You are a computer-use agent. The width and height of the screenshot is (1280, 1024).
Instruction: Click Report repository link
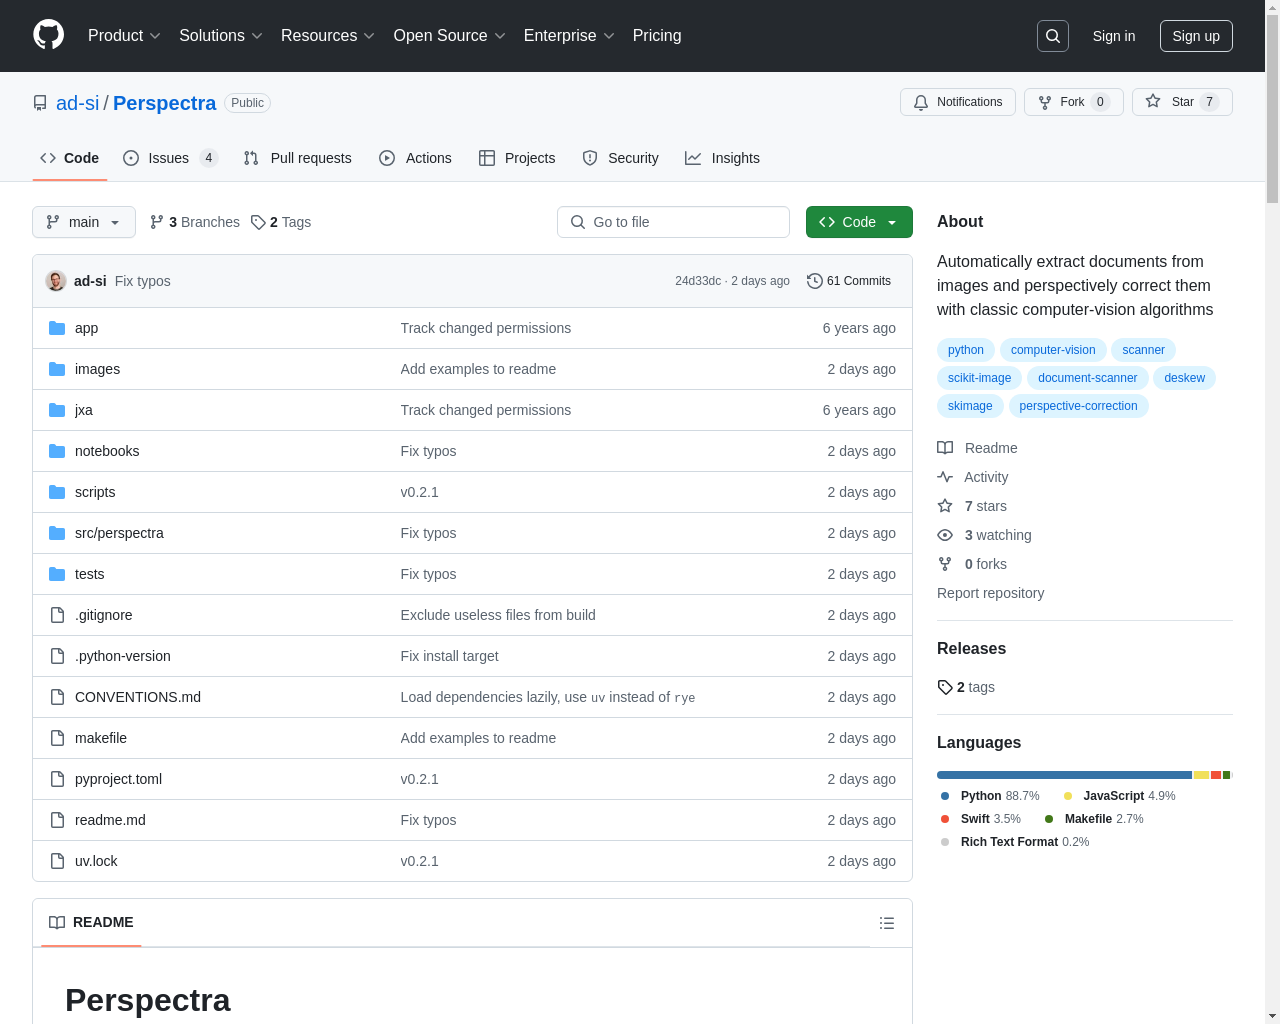click(x=990, y=593)
